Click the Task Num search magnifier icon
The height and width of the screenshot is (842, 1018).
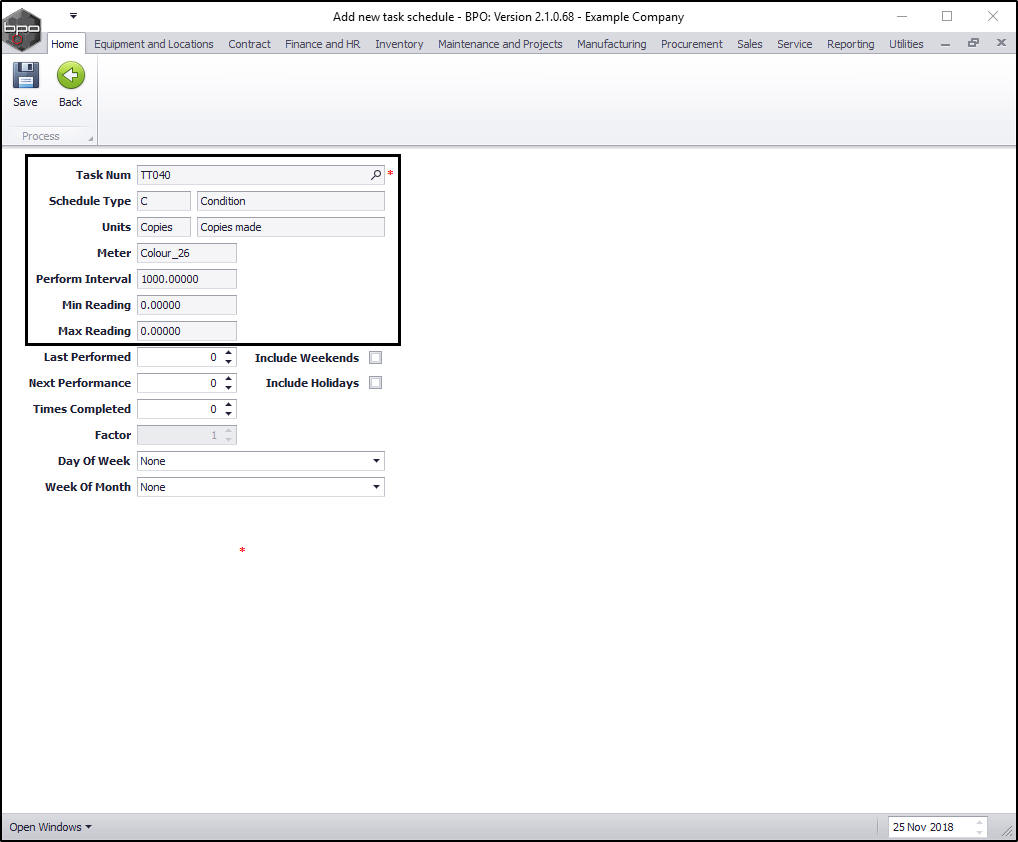click(x=376, y=175)
